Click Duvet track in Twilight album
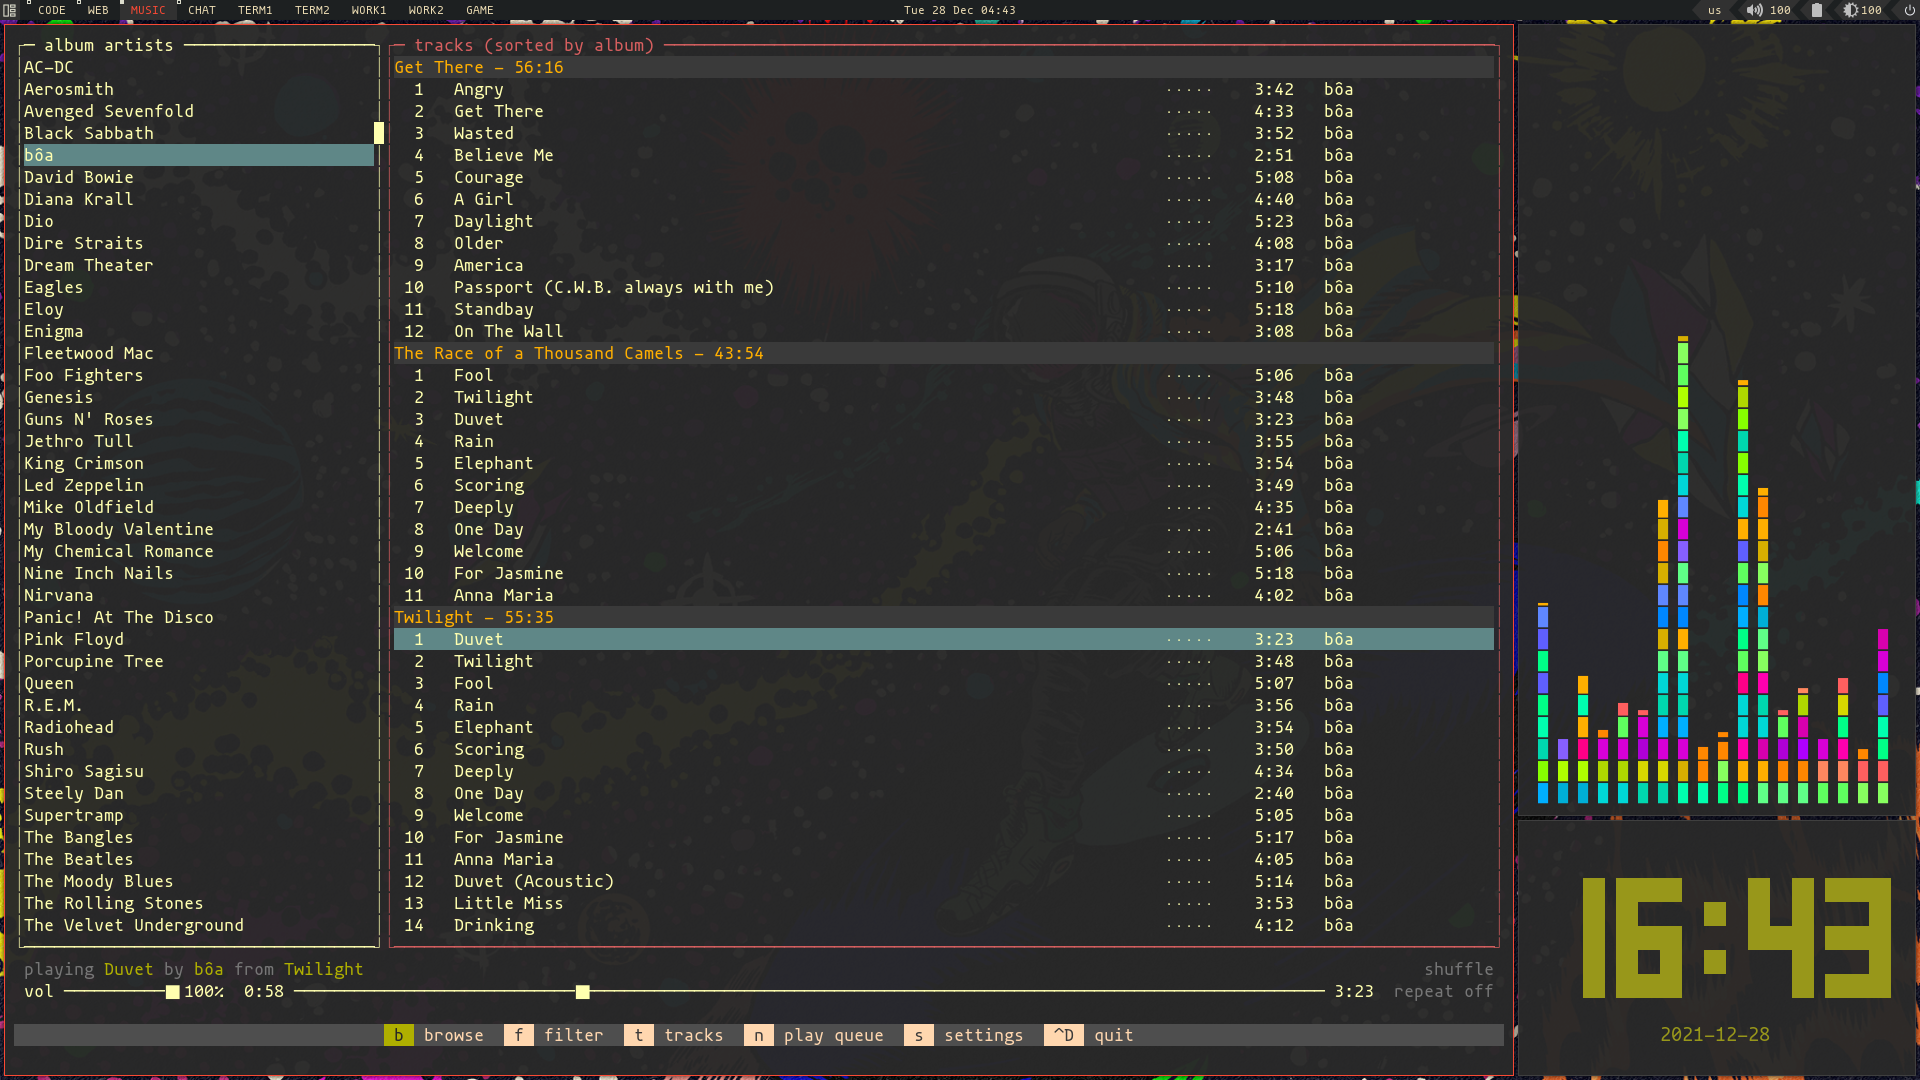Screen dimensions: 1920x1080 click(477, 638)
